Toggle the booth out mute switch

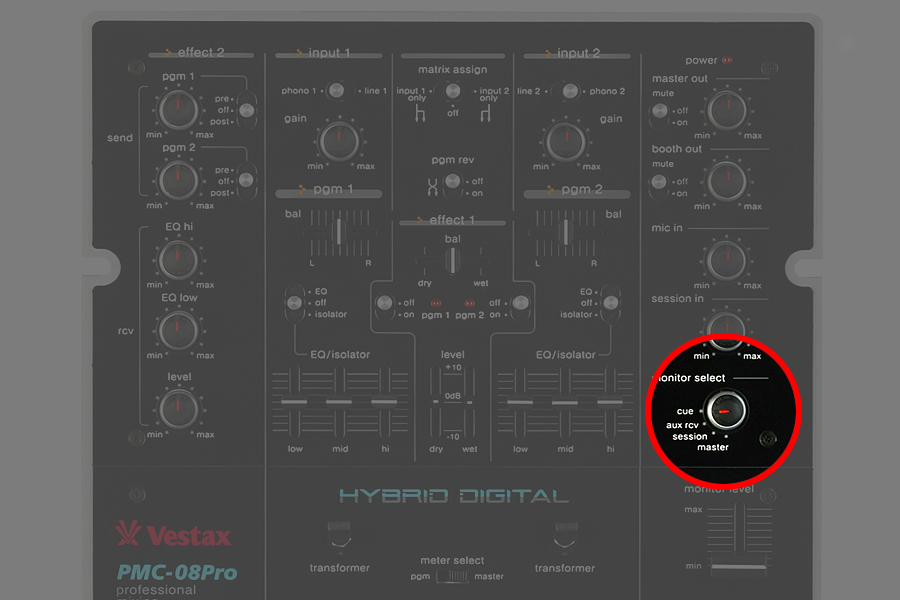[x=659, y=181]
